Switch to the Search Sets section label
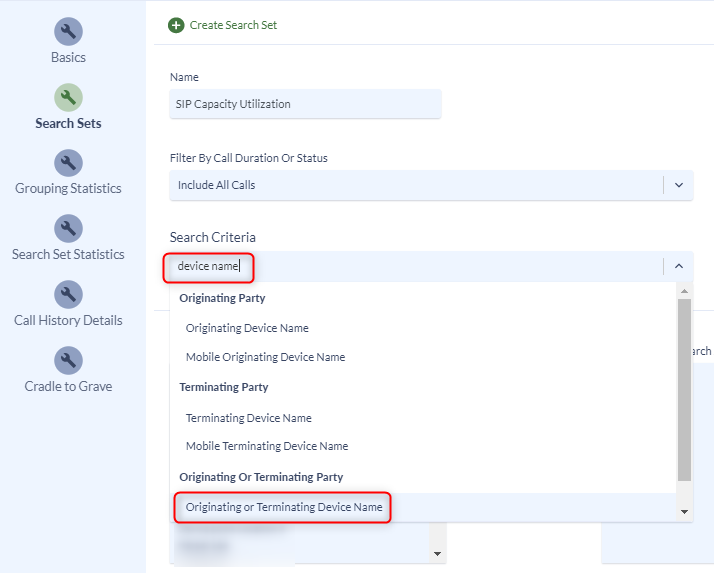 (68, 123)
